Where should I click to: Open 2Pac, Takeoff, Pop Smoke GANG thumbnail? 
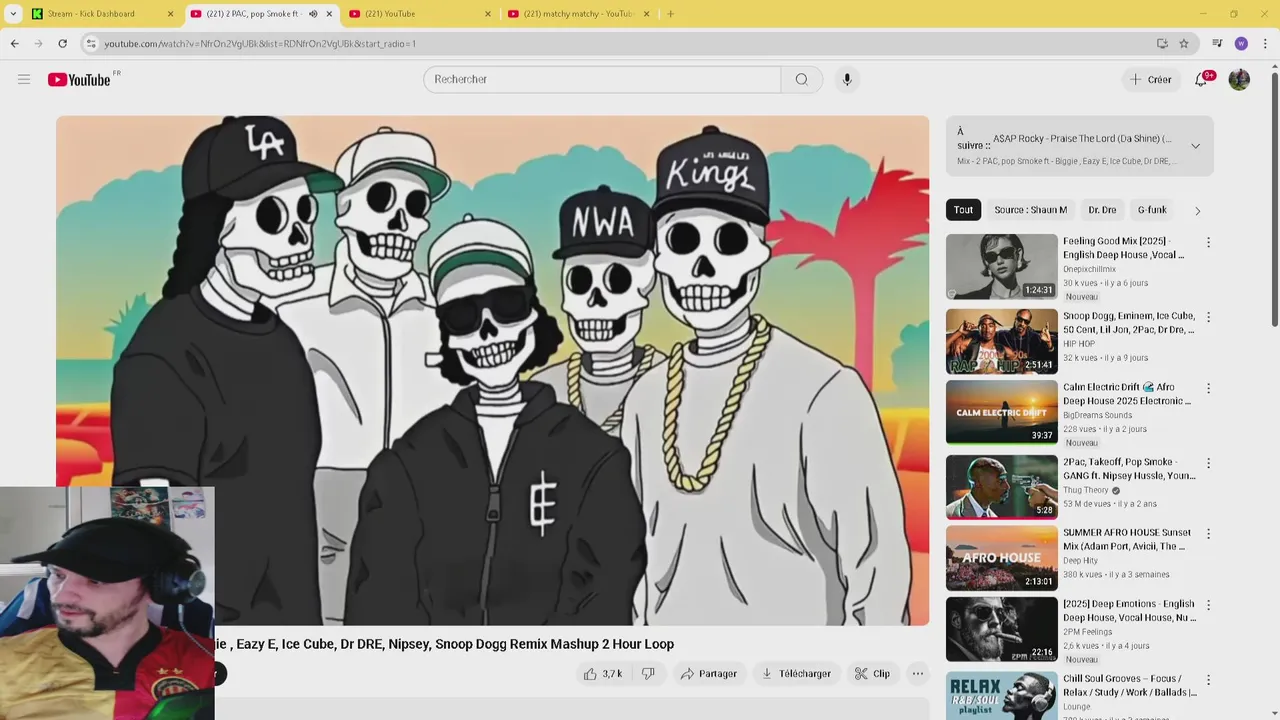[x=1001, y=487]
